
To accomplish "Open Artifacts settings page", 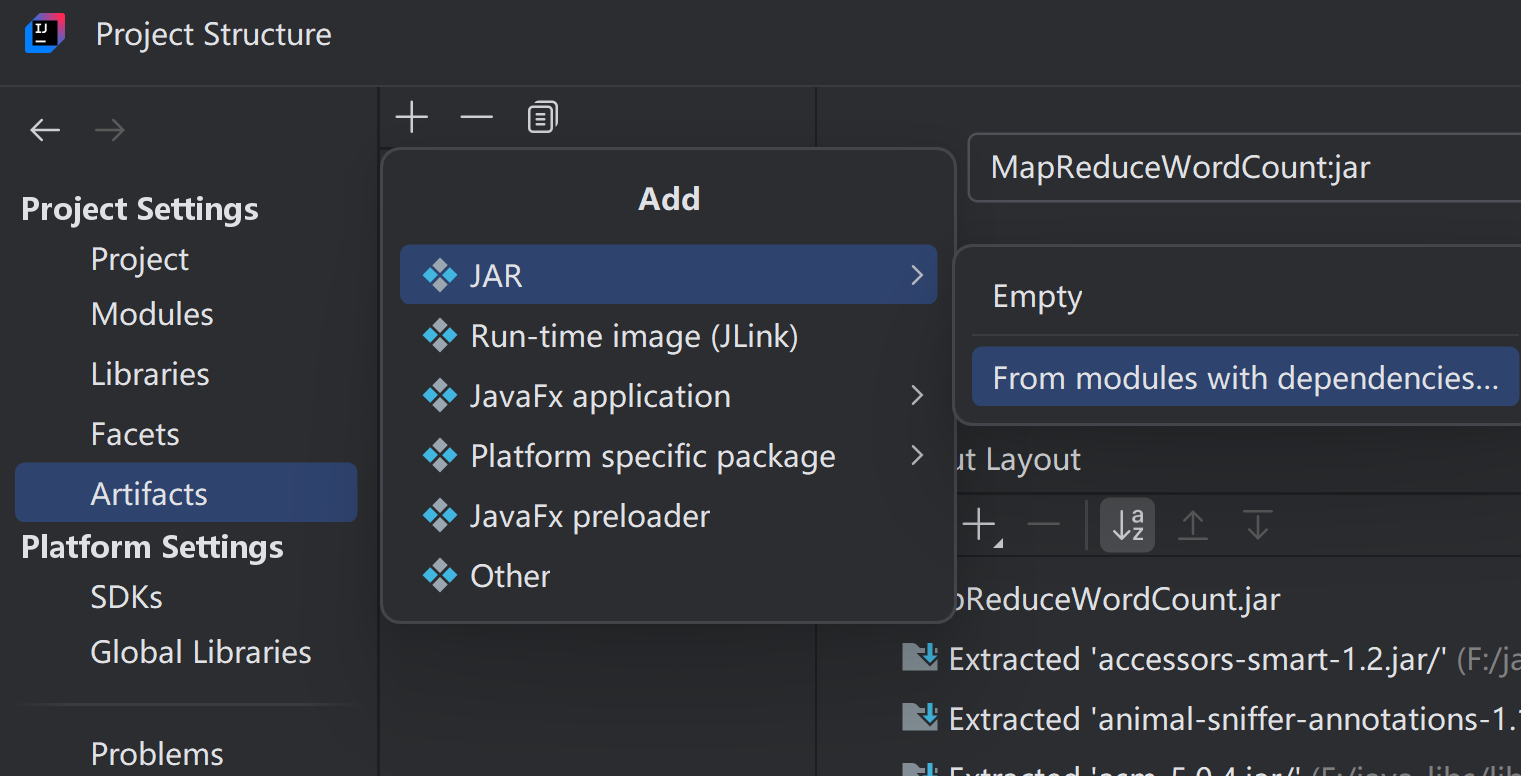I will 186,492.
